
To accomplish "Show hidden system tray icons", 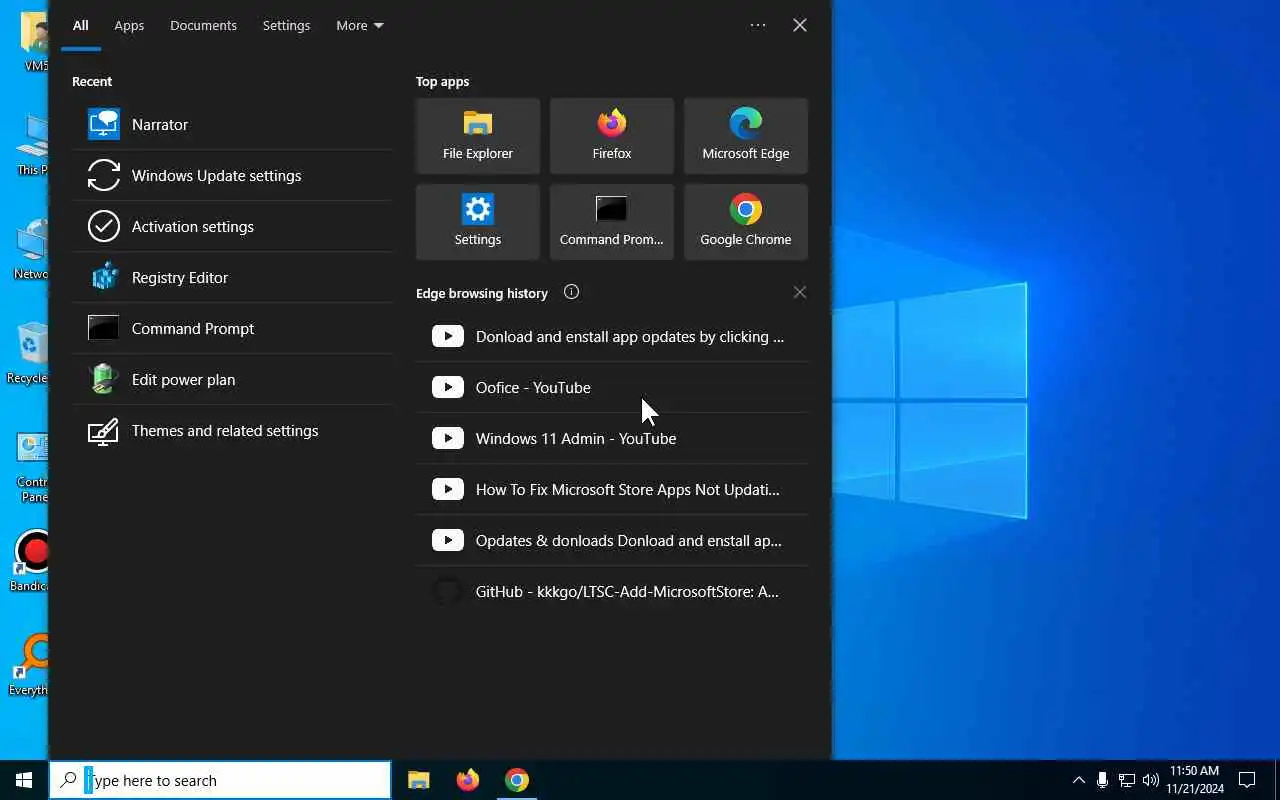I will tap(1078, 780).
